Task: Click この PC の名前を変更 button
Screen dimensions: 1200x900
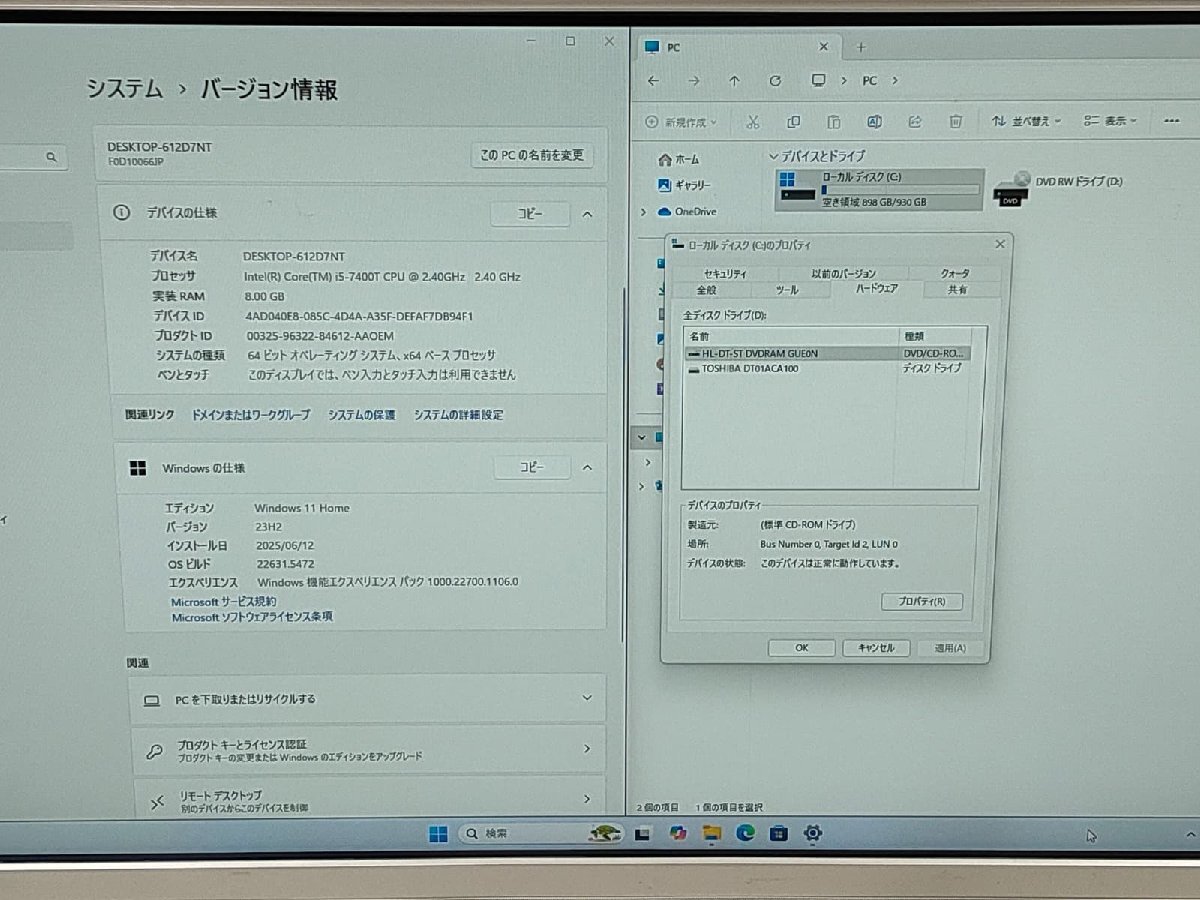Action: pyautogui.click(x=531, y=156)
